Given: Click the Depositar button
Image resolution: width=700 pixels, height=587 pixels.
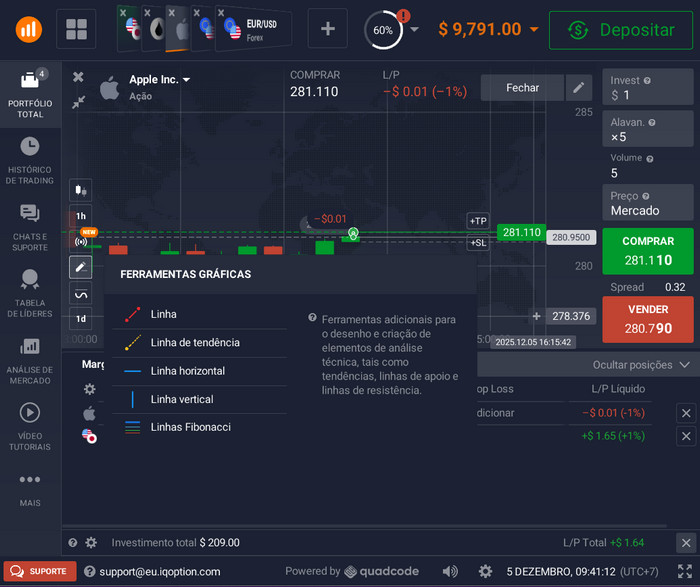Looking at the screenshot, I should coord(621,30).
